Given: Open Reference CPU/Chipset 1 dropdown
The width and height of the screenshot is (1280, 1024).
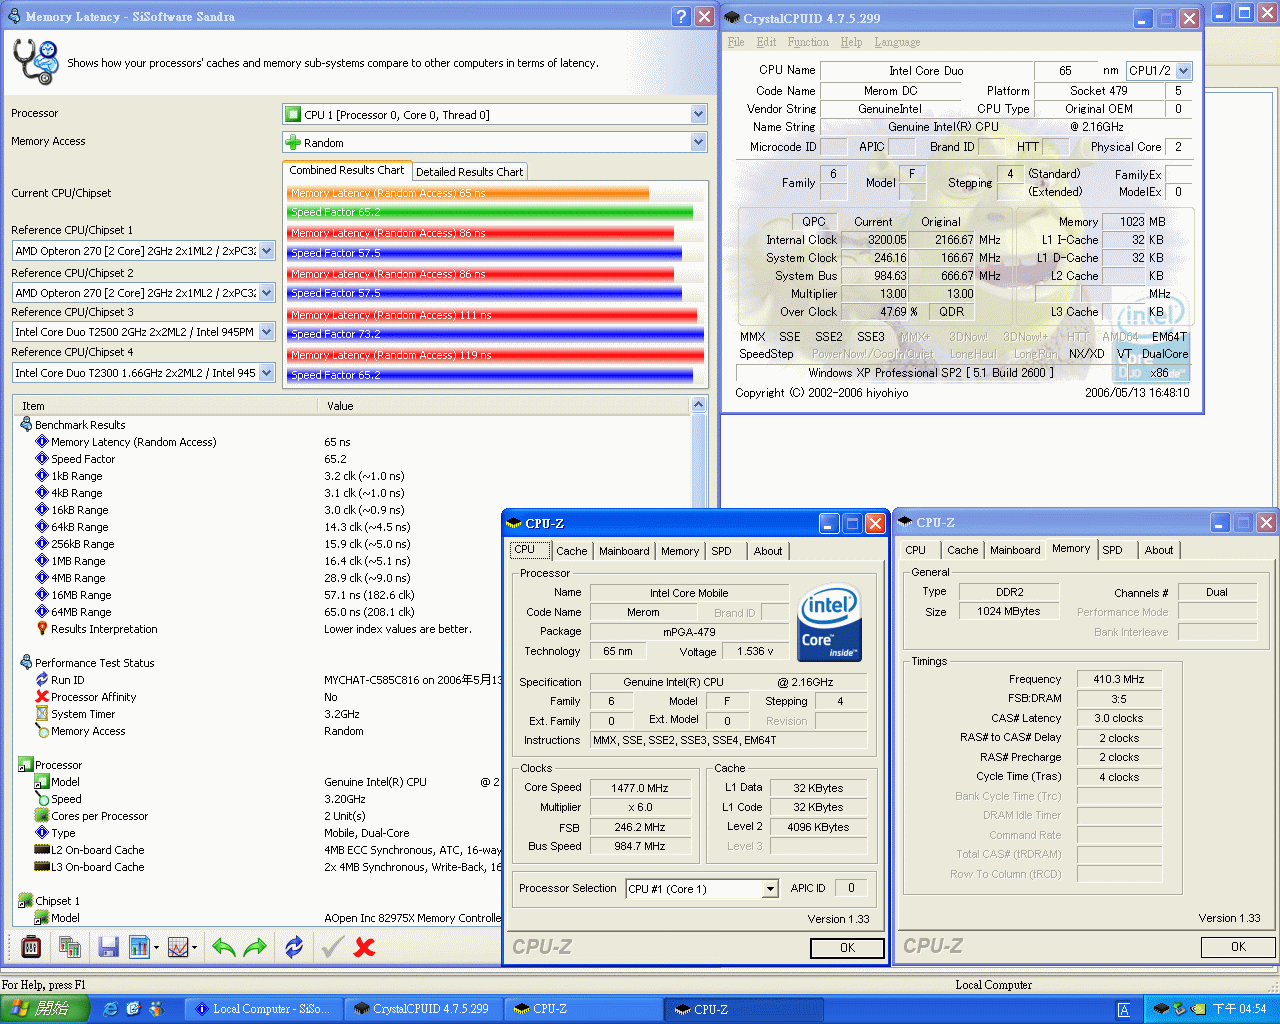Looking at the screenshot, I should tap(267, 251).
